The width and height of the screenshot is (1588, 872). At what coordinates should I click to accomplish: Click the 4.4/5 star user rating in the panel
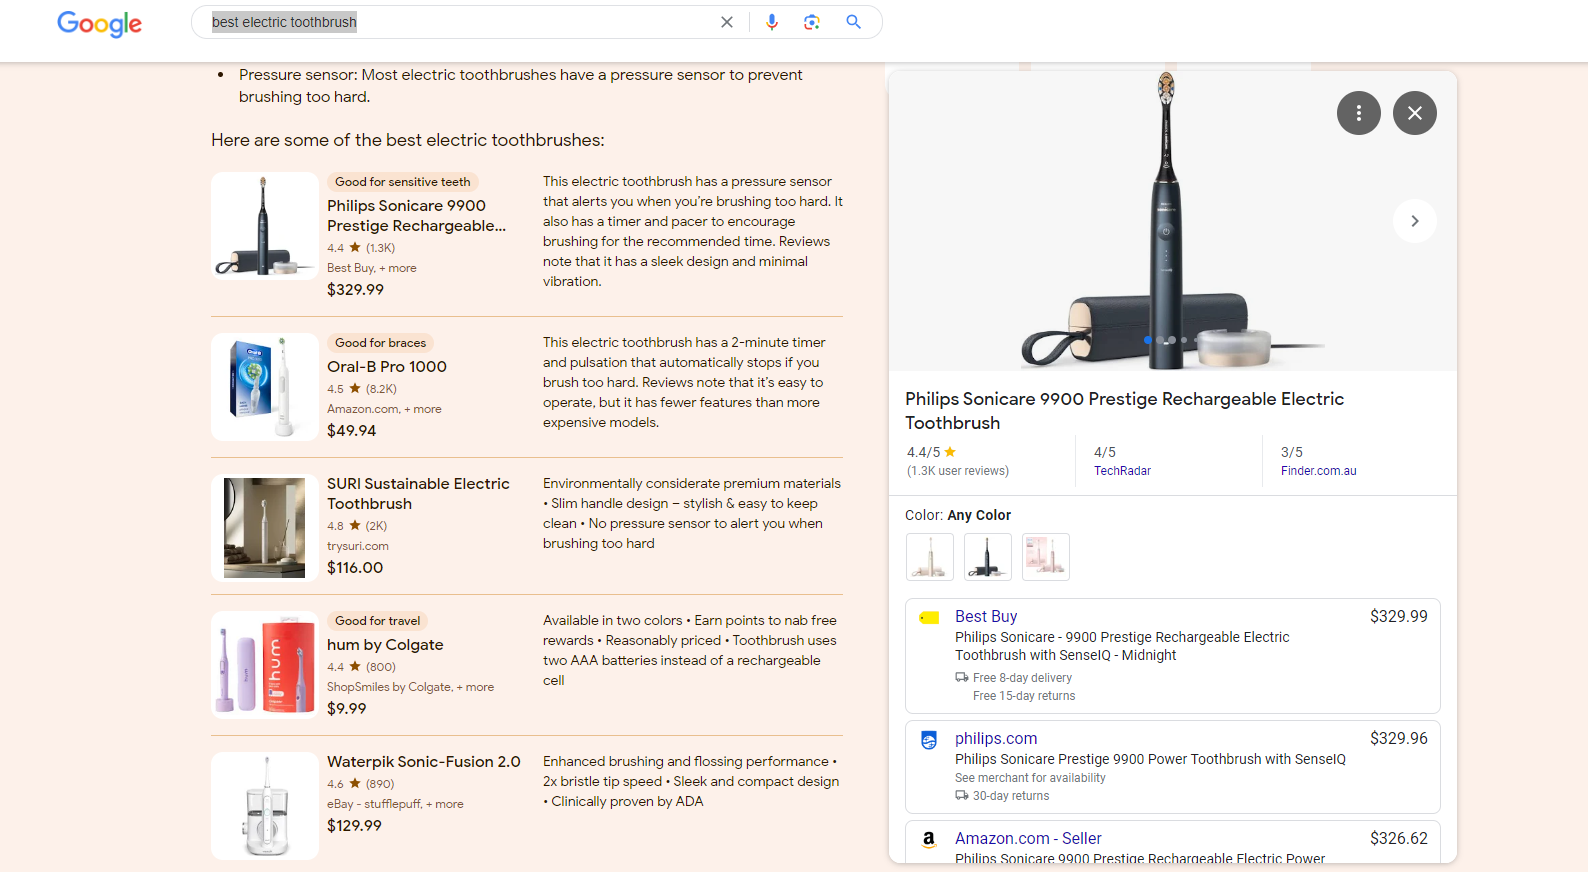click(931, 452)
